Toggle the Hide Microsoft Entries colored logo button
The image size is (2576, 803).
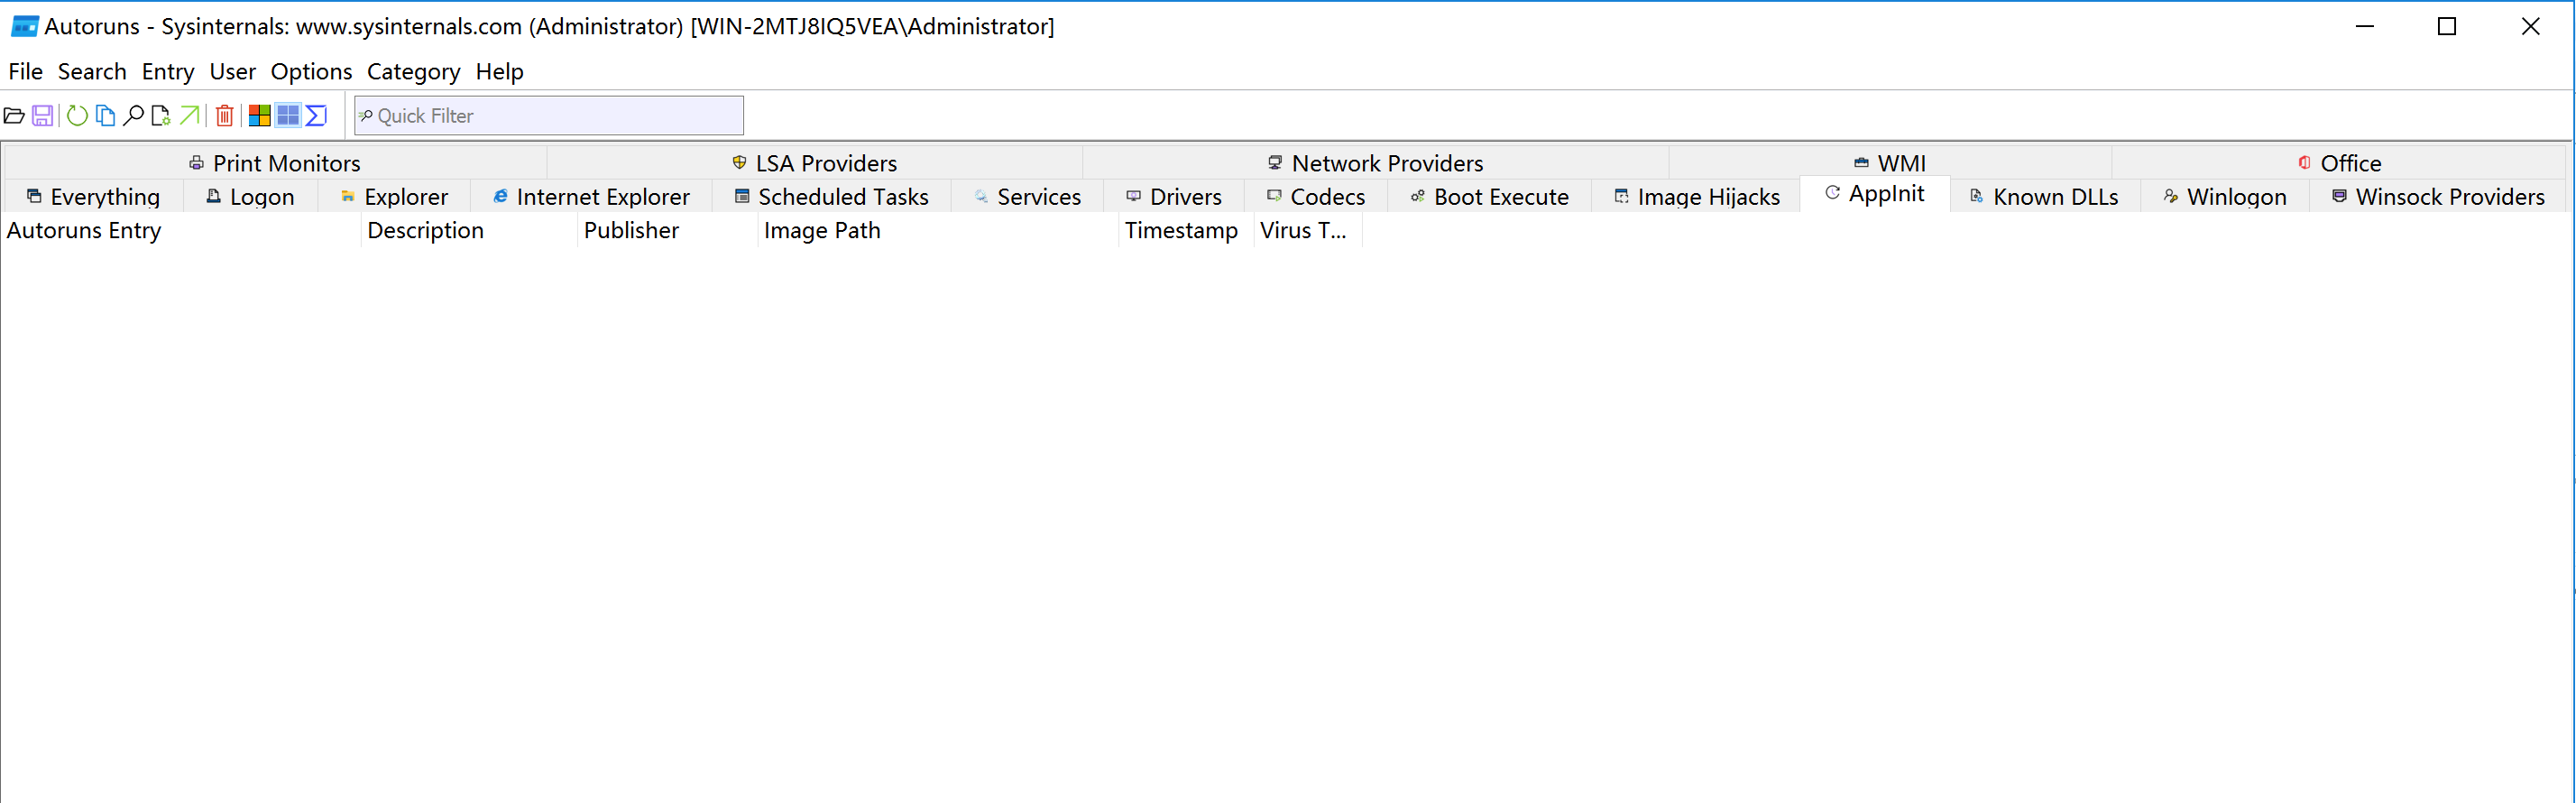259,116
